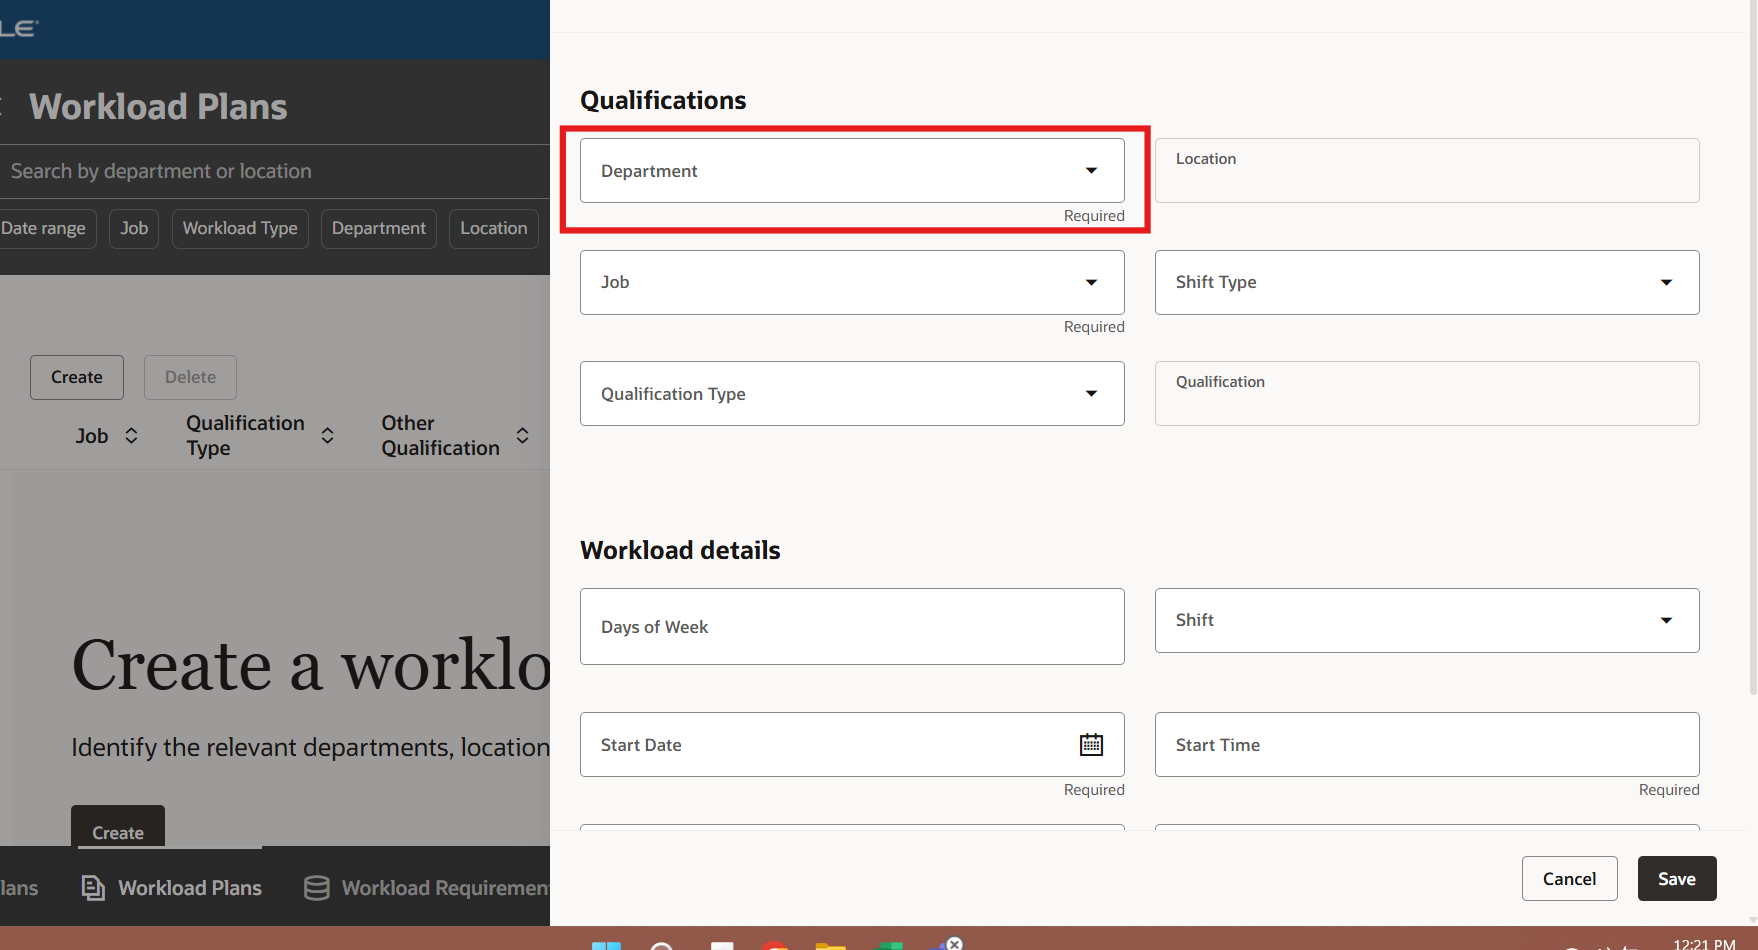Click the Workload Plans document icon
Image resolution: width=1758 pixels, height=950 pixels.
click(92, 887)
